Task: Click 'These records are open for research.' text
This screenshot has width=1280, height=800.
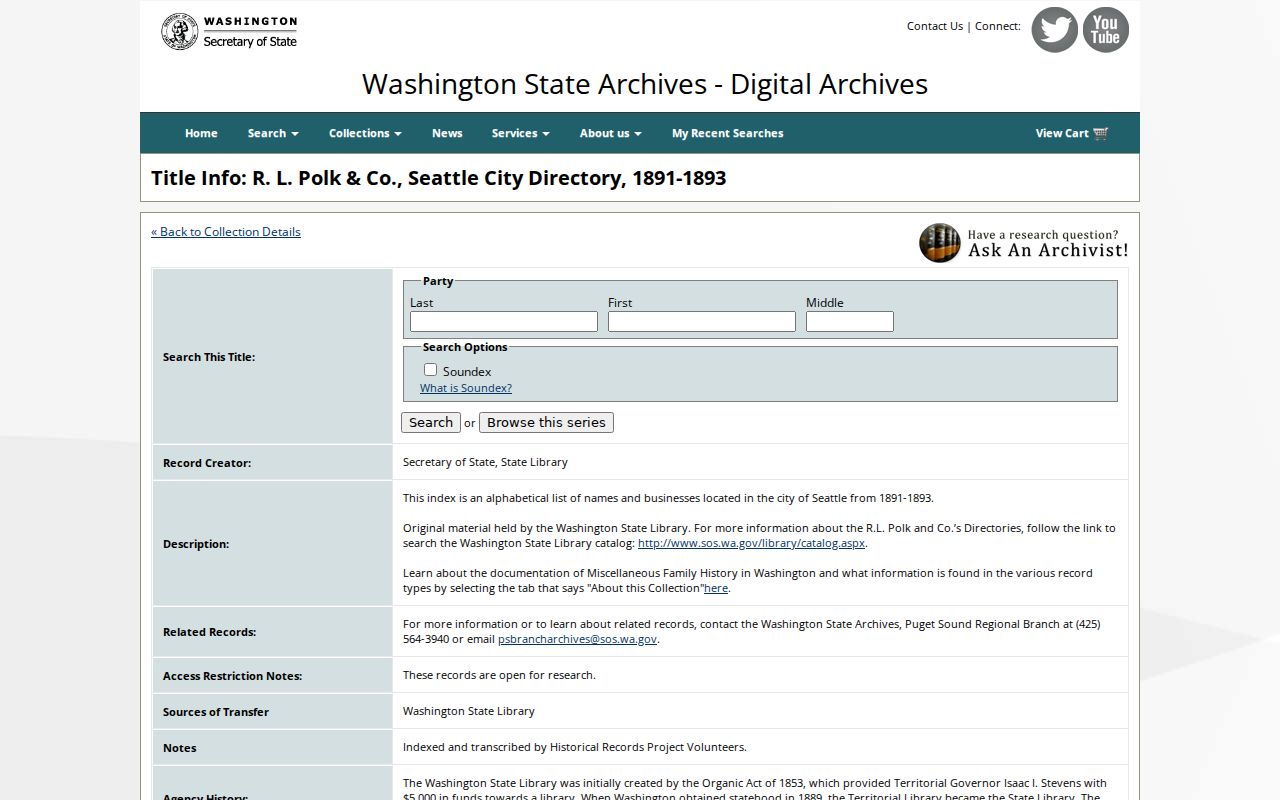Action: pos(499,675)
